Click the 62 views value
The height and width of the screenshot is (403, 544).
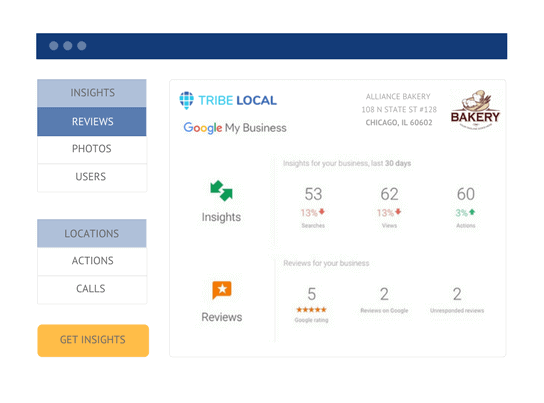tap(389, 194)
